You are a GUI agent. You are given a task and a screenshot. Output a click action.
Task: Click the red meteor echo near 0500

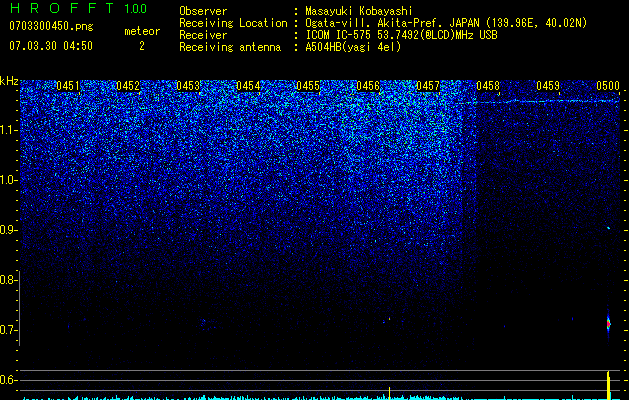pyautogui.click(x=608, y=323)
